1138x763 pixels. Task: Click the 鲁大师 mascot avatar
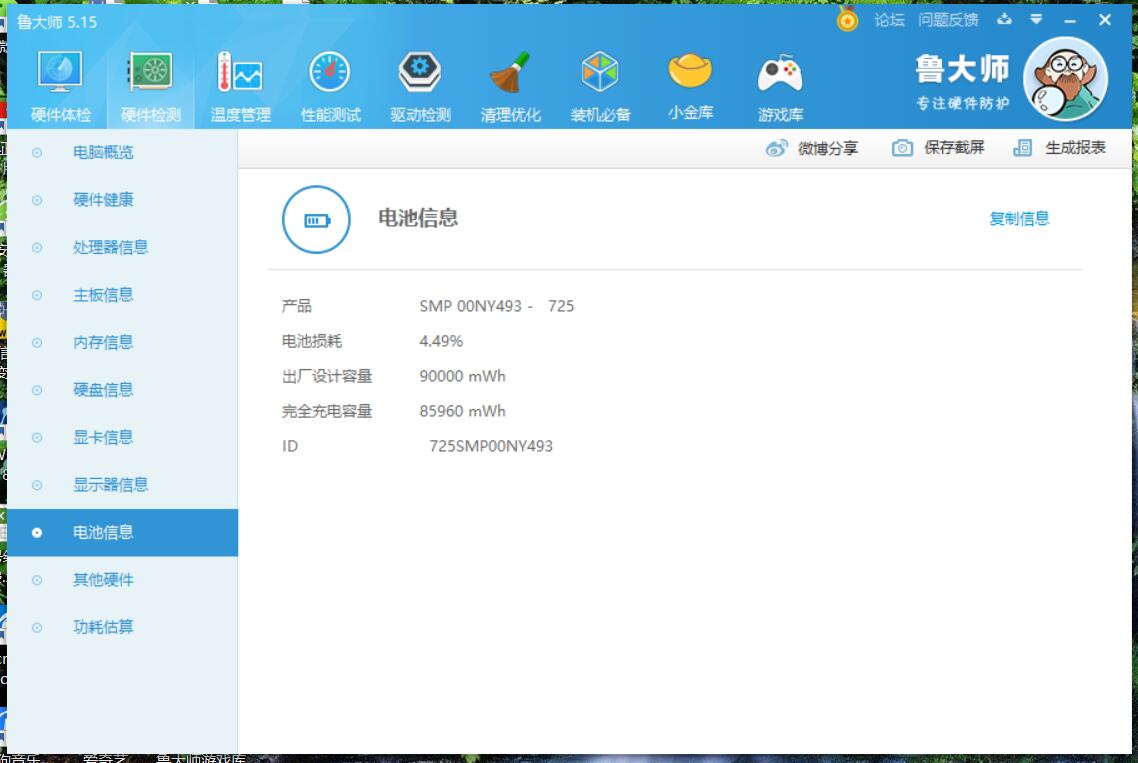[x=1065, y=82]
